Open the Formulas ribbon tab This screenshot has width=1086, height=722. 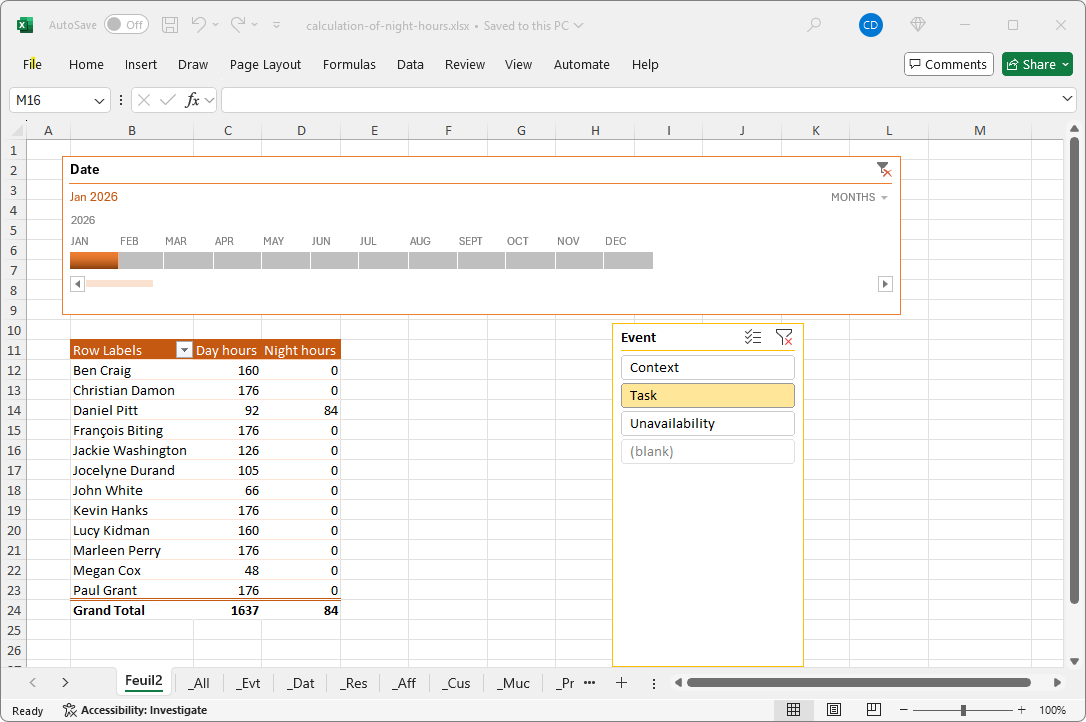pos(349,64)
